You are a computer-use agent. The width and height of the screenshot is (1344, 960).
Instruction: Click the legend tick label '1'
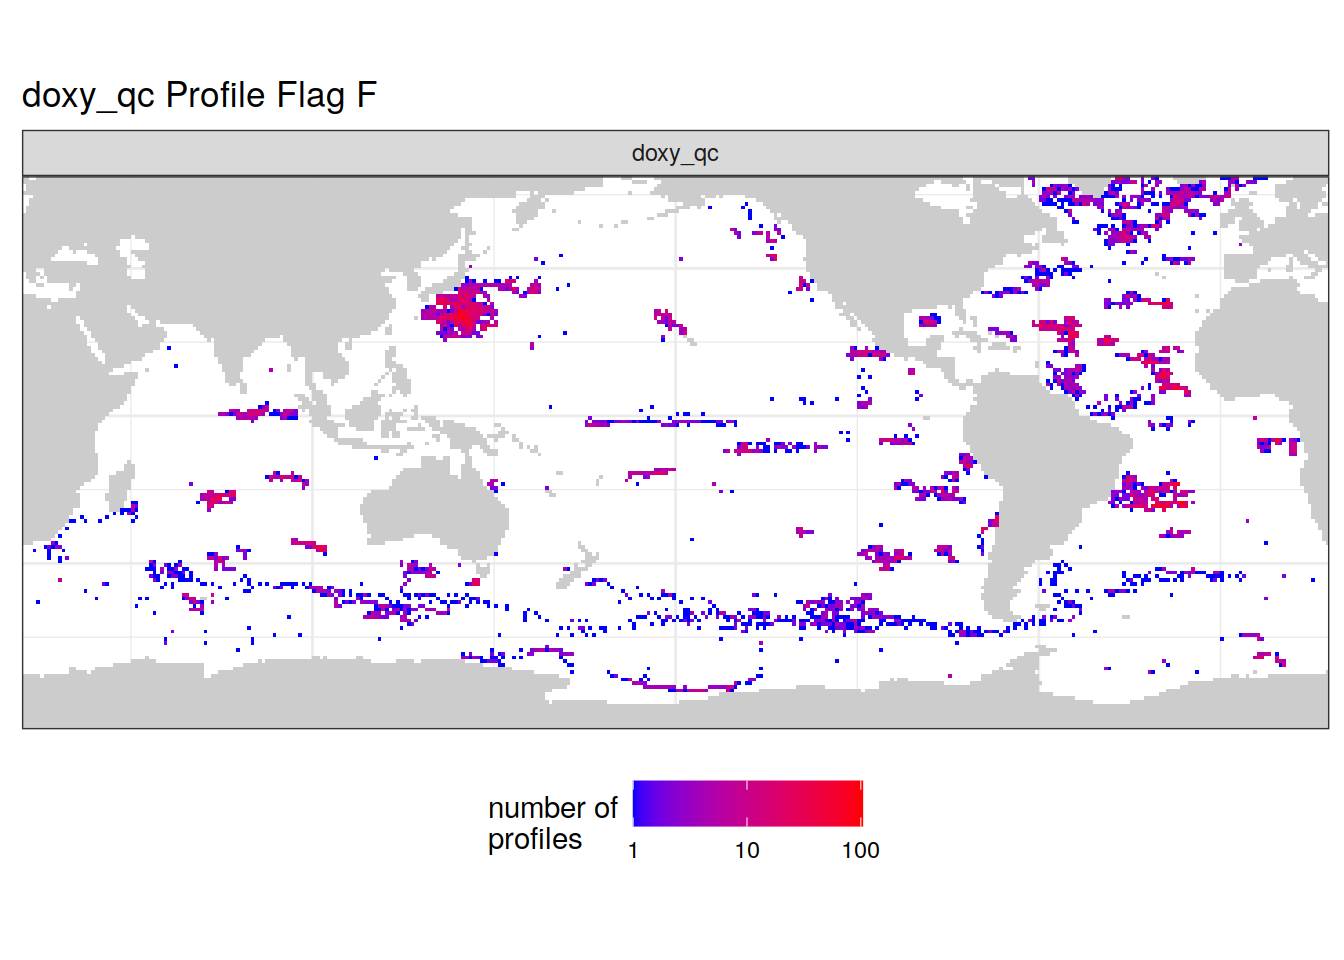[633, 850]
